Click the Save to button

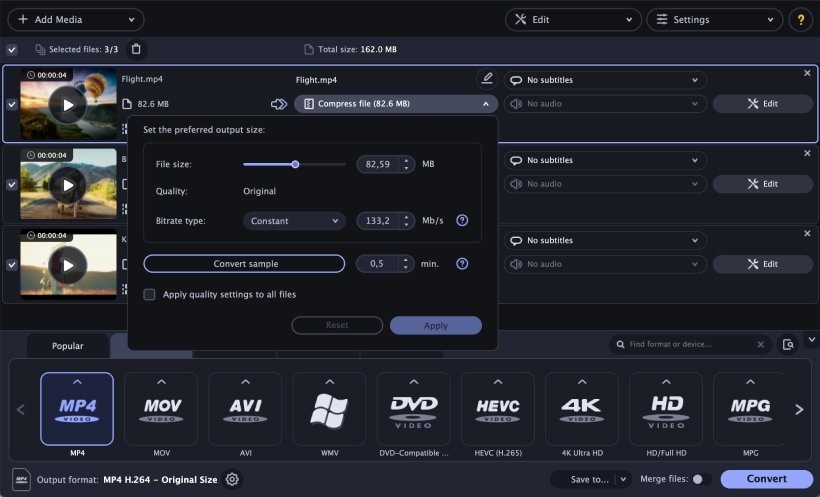click(x=589, y=479)
